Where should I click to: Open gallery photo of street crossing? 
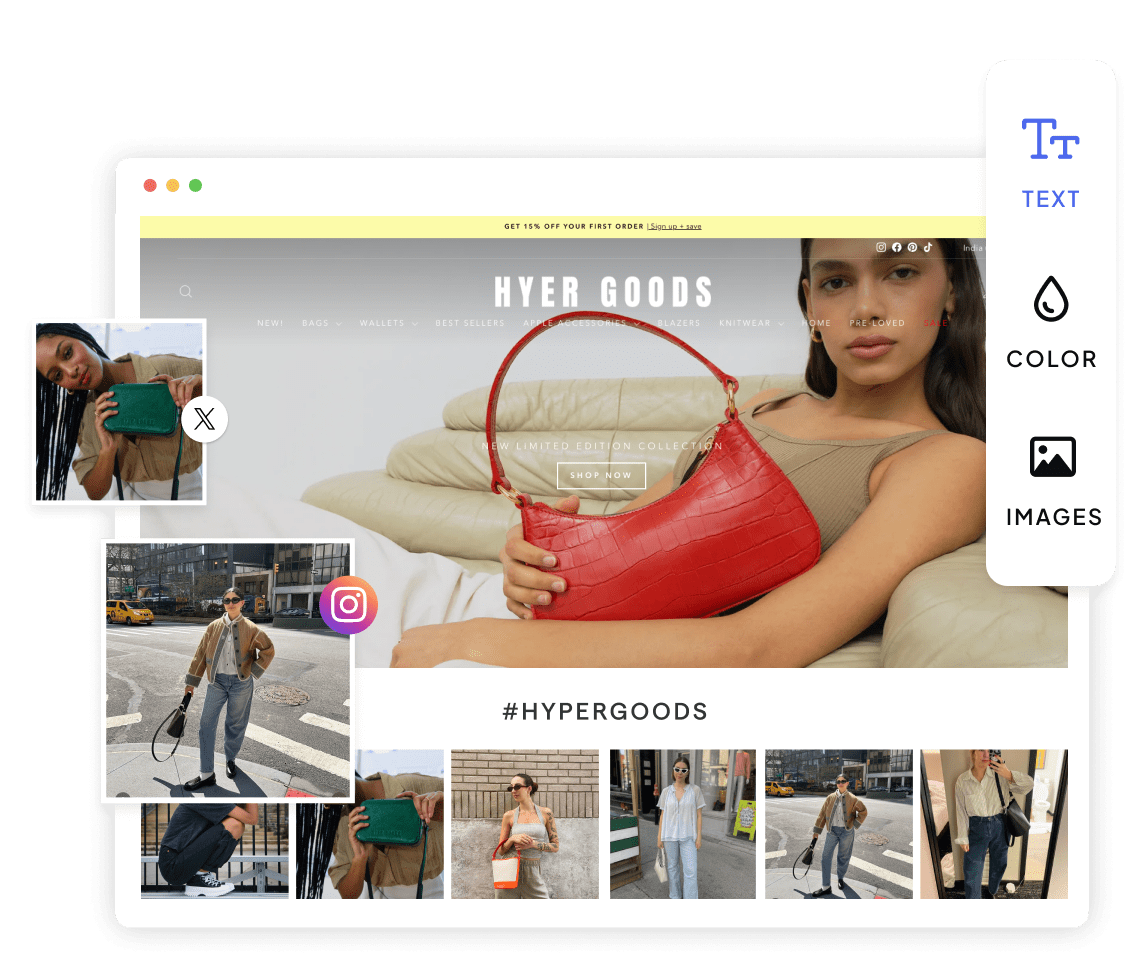(838, 824)
